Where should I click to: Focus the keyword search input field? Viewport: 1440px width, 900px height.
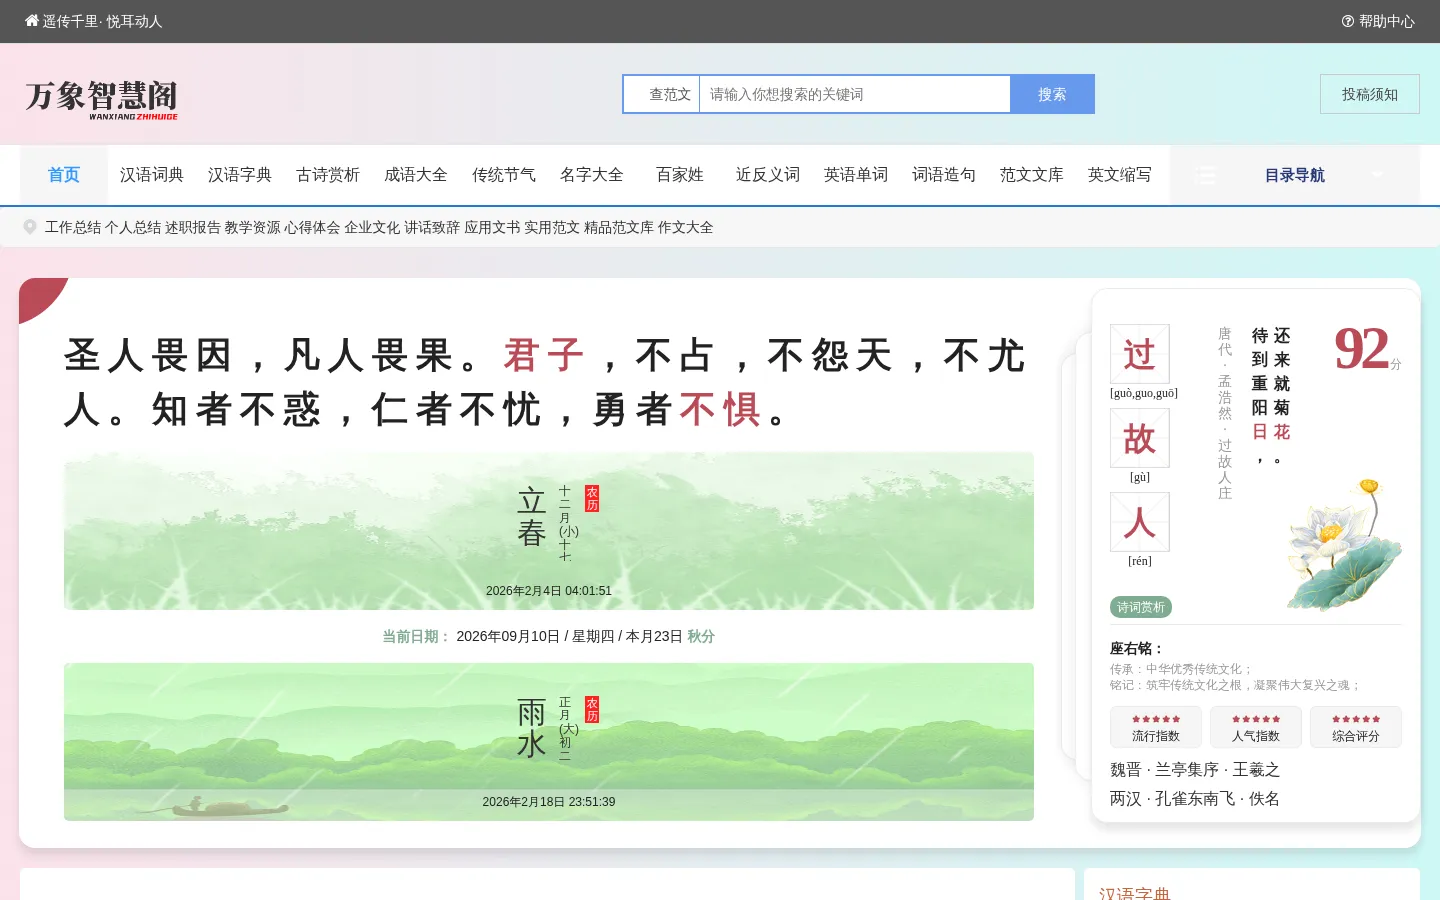click(x=855, y=94)
